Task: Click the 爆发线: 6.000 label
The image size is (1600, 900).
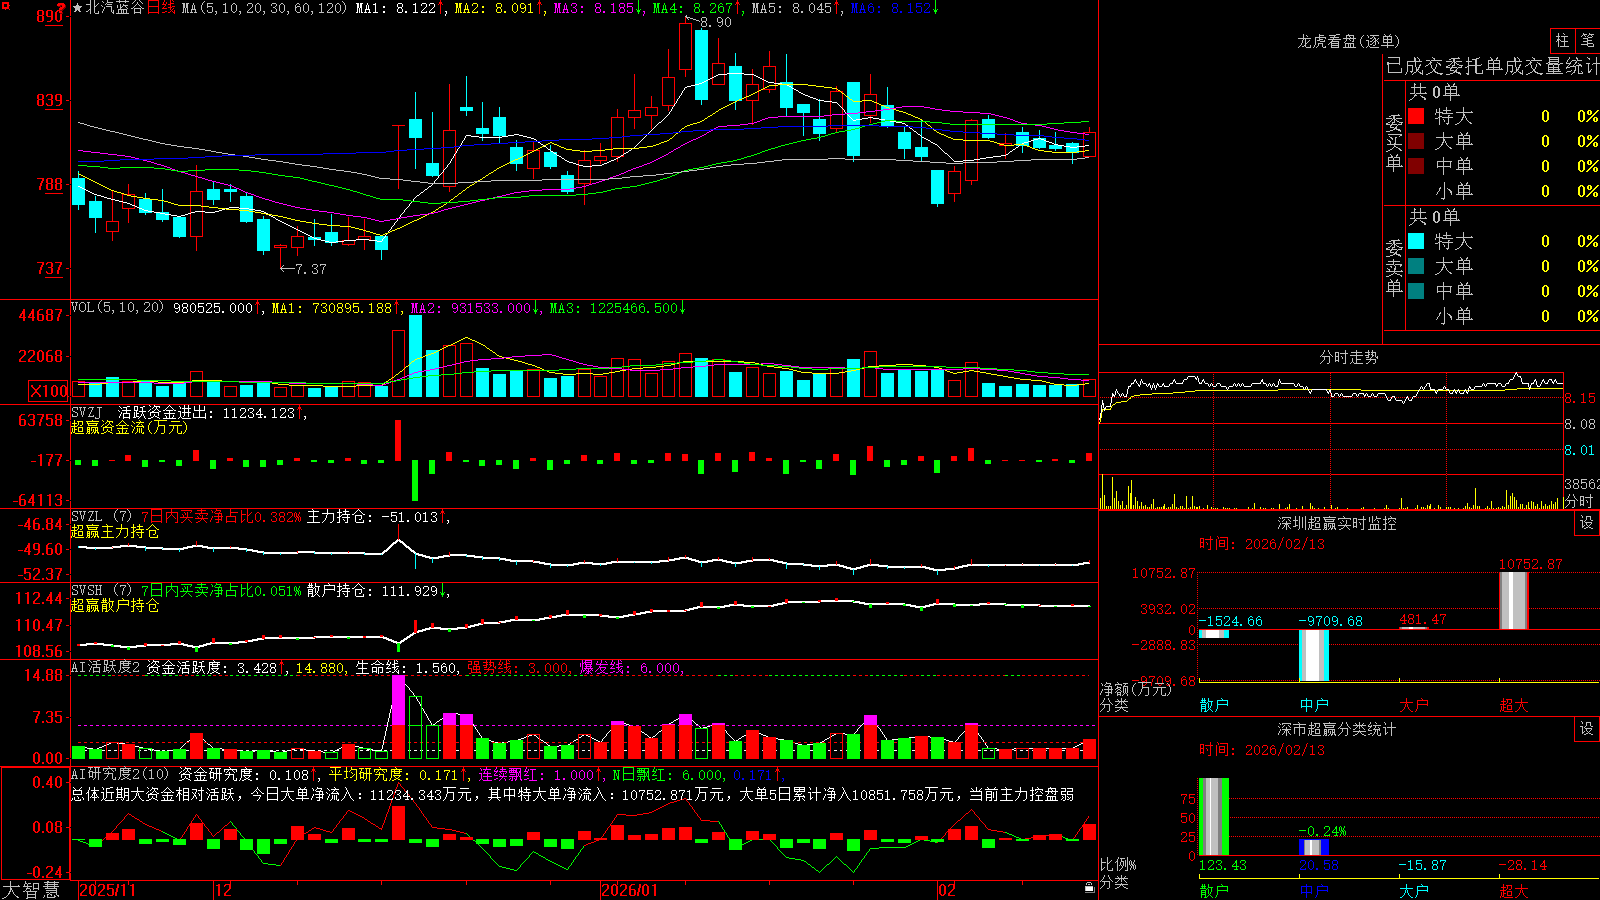Action: point(630,667)
